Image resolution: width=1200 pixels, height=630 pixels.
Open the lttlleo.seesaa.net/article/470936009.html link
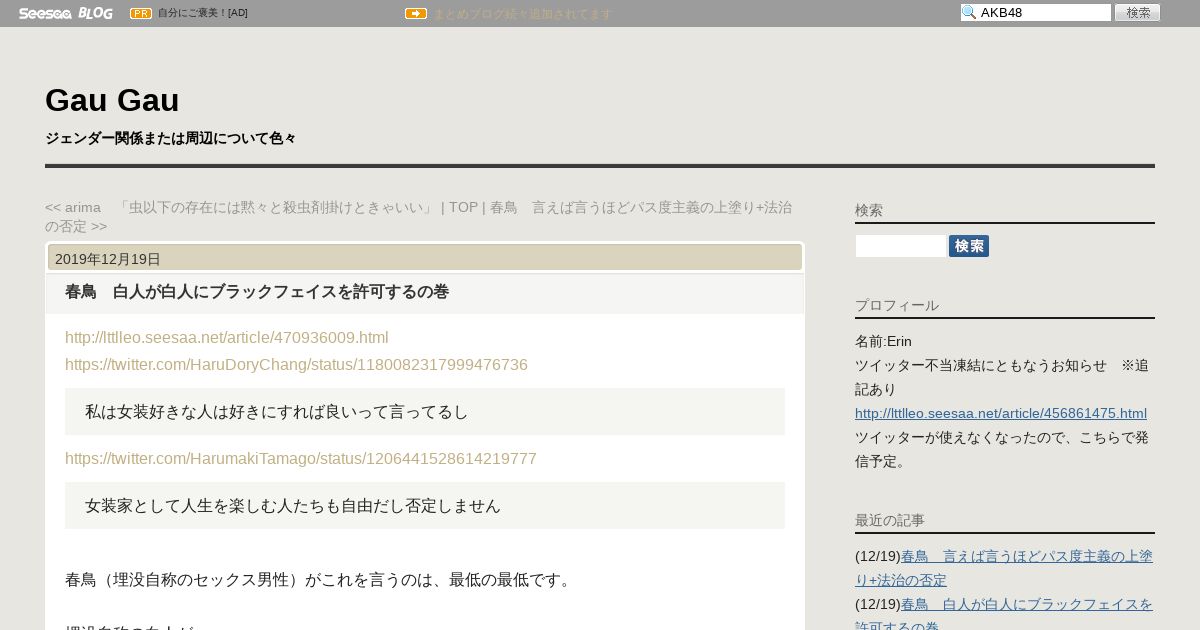(x=227, y=337)
